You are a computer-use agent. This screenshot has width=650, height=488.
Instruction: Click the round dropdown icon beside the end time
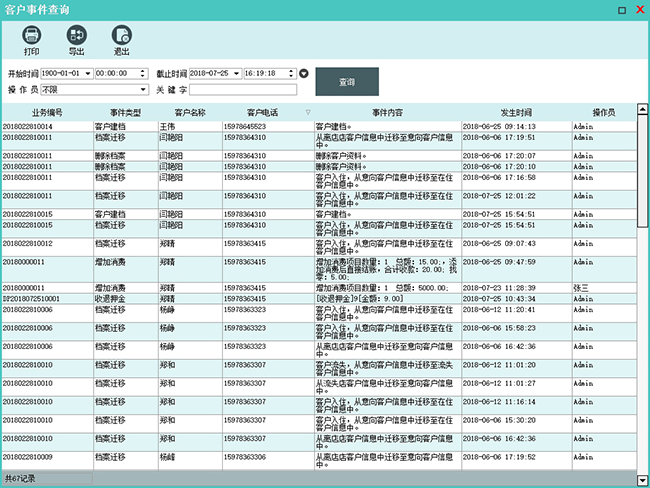coord(304,73)
